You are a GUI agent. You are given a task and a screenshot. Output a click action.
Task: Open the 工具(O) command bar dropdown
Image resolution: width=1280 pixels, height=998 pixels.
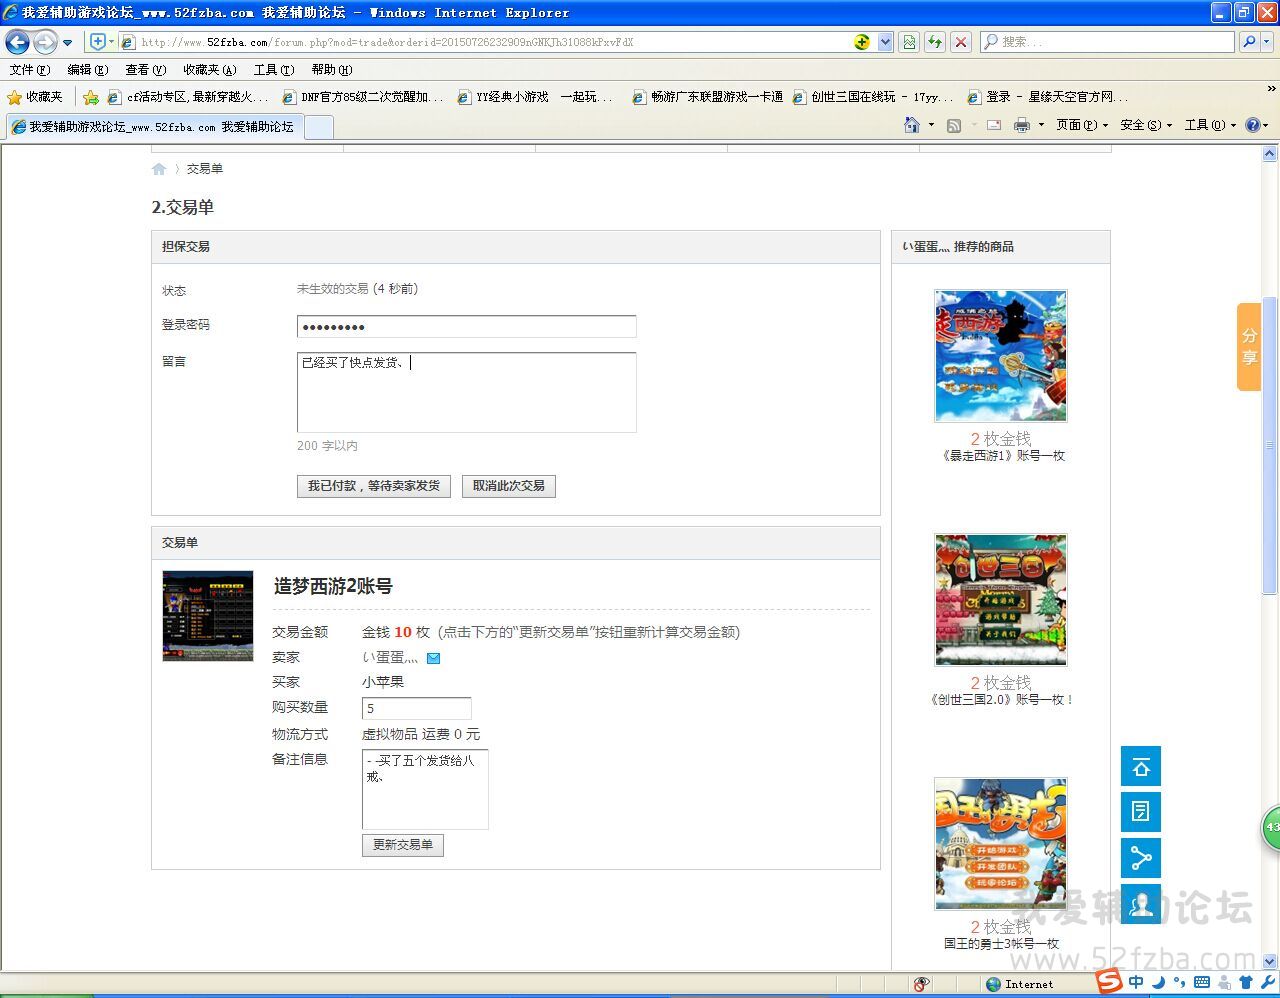[1210, 125]
